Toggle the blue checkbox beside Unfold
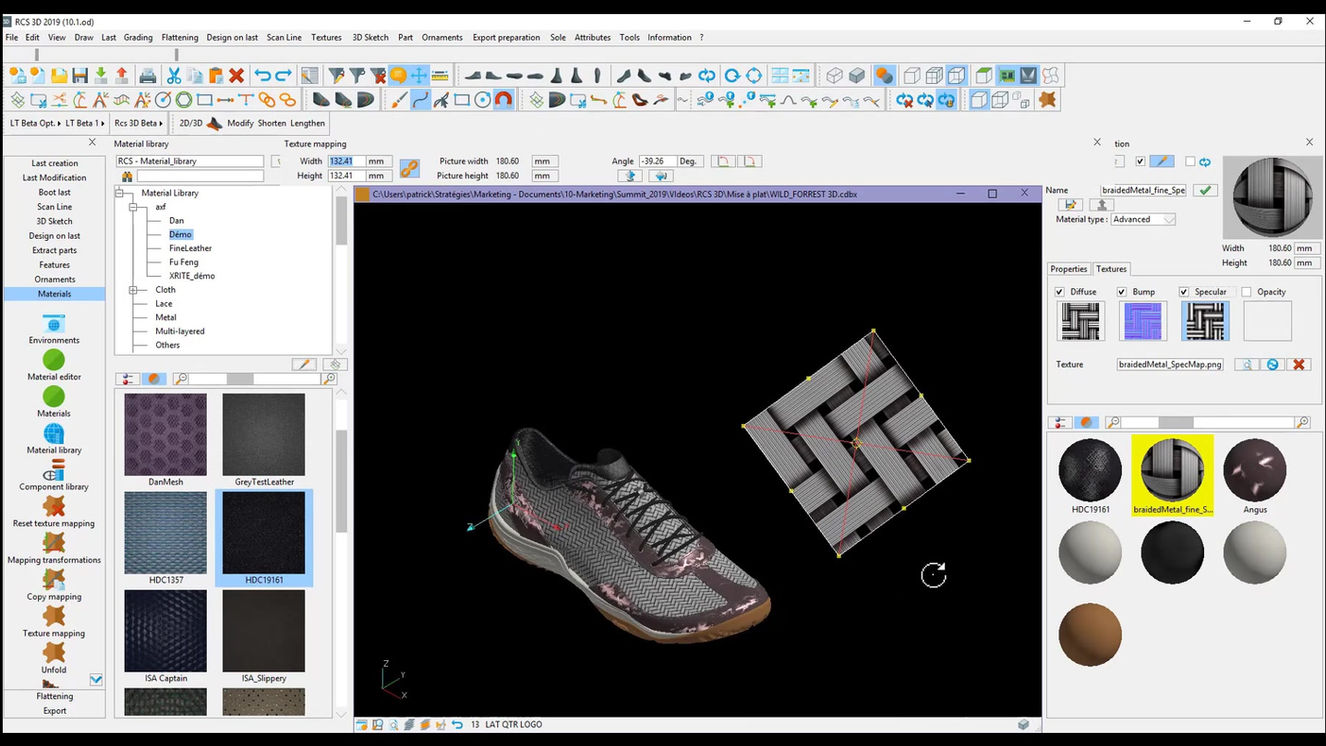The width and height of the screenshot is (1326, 746). [96, 680]
